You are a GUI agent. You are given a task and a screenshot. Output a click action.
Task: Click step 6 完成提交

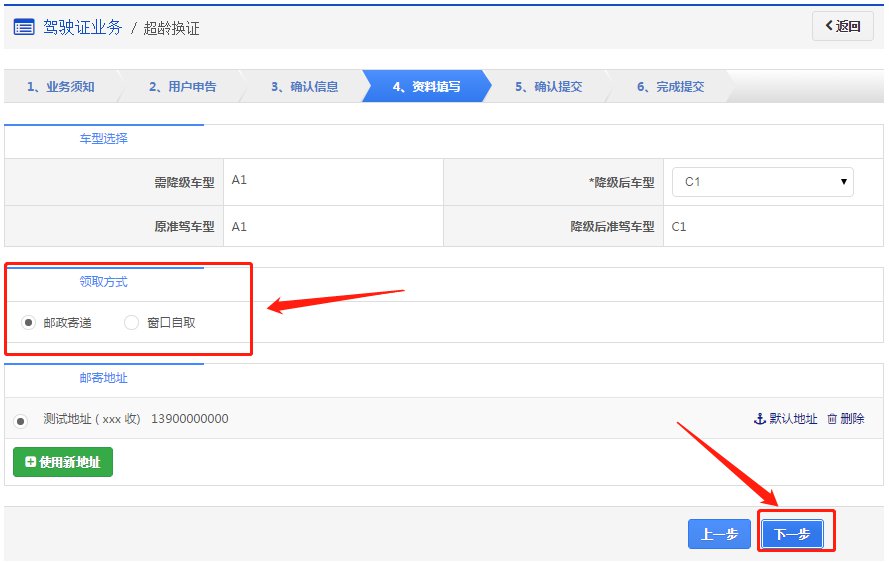point(670,87)
